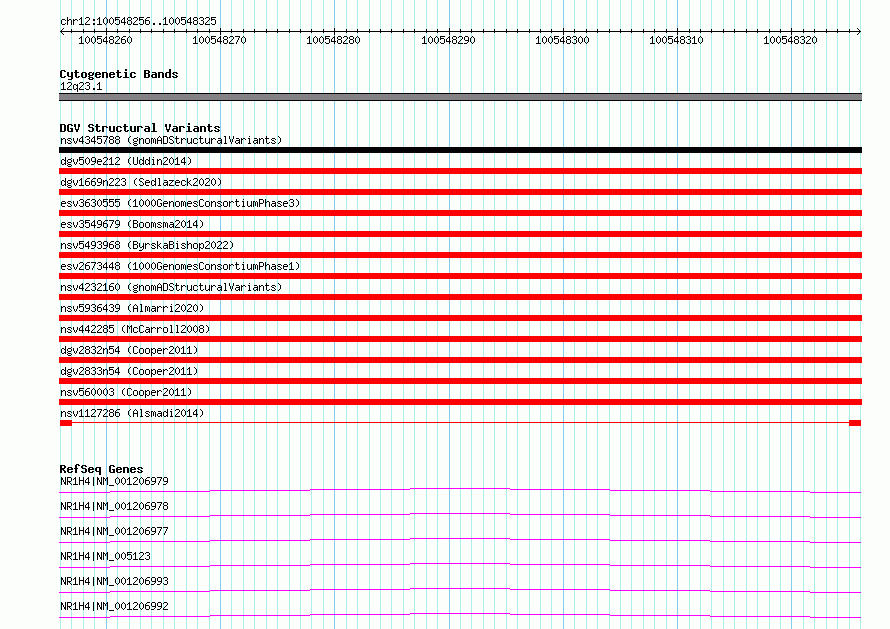Click ruler position 100548270

click(219, 40)
